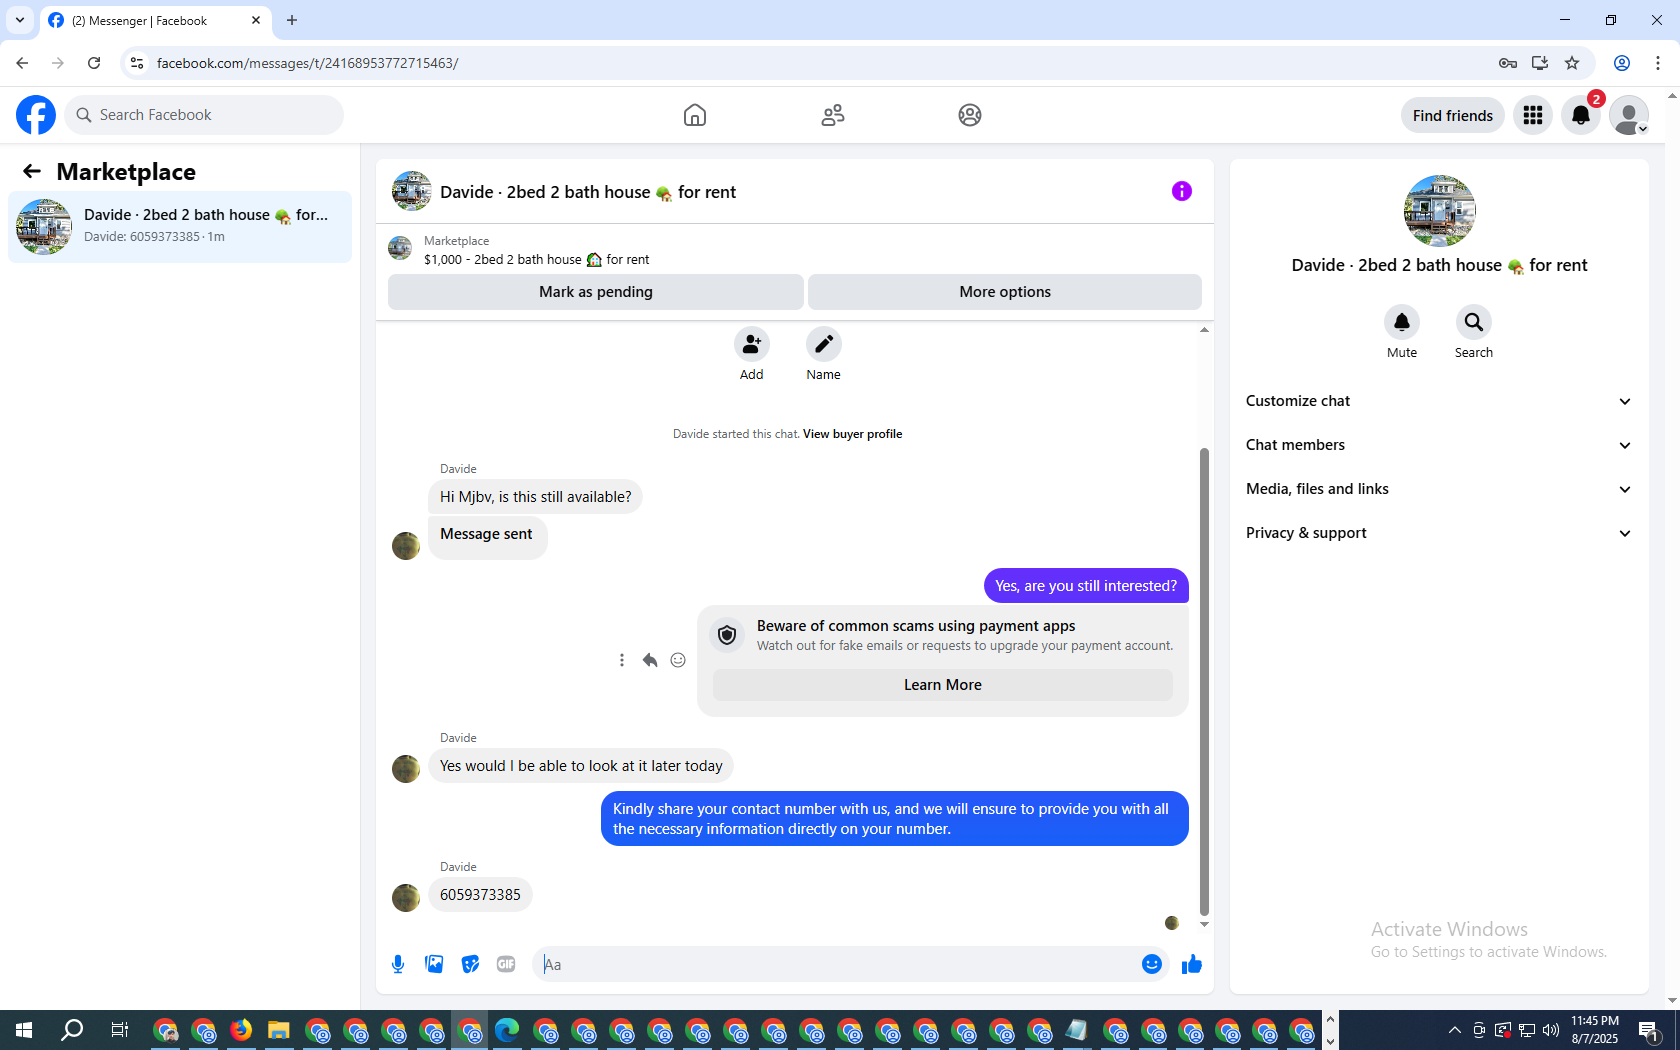Reply to the scam warning message

pos(650,660)
